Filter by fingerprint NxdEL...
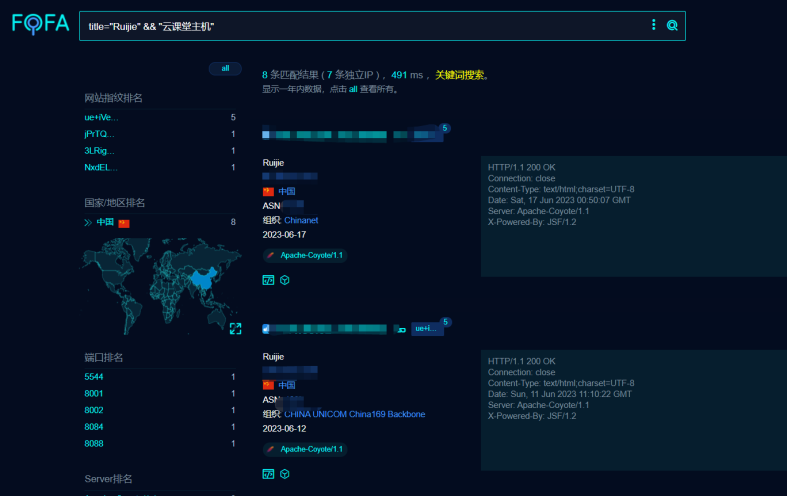The image size is (787, 496). pyautogui.click(x=101, y=167)
